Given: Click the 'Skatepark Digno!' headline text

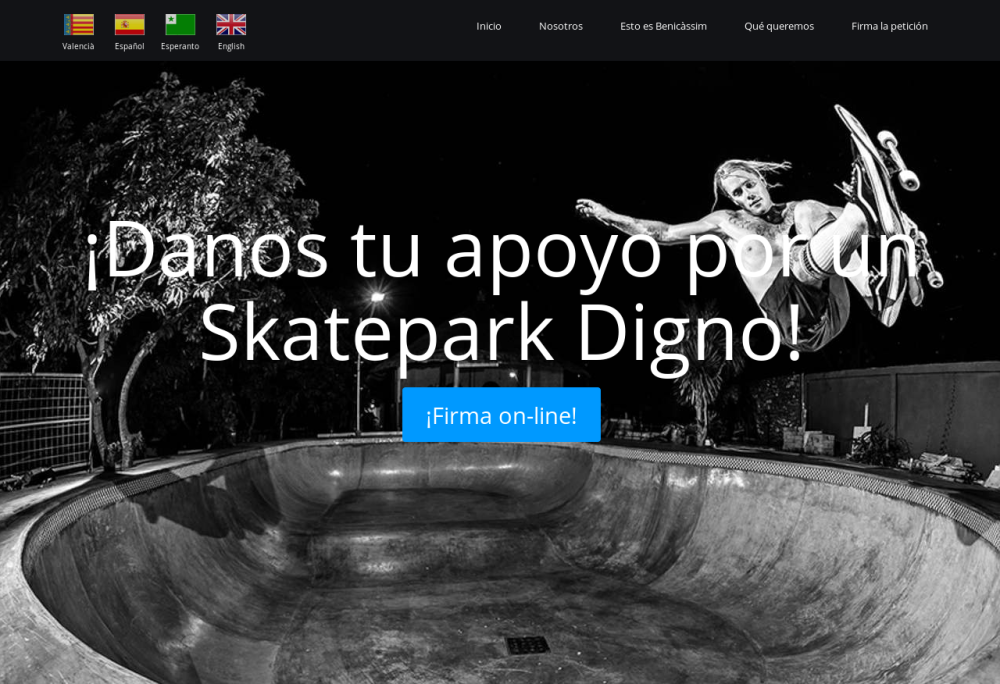Looking at the screenshot, I should [501, 332].
